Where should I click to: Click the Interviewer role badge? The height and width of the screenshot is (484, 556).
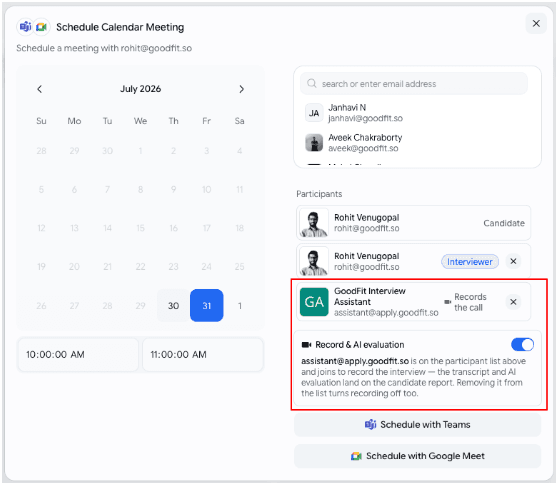469,262
